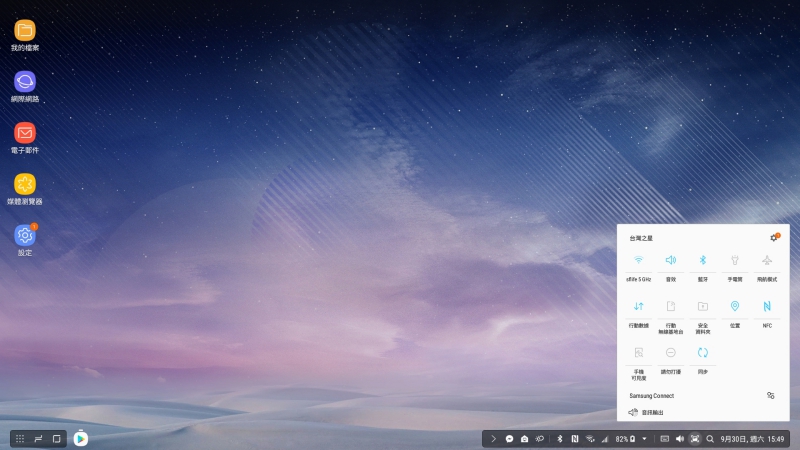800x450 pixels.
Task: Open the audio output speaker option
Action: coord(646,412)
